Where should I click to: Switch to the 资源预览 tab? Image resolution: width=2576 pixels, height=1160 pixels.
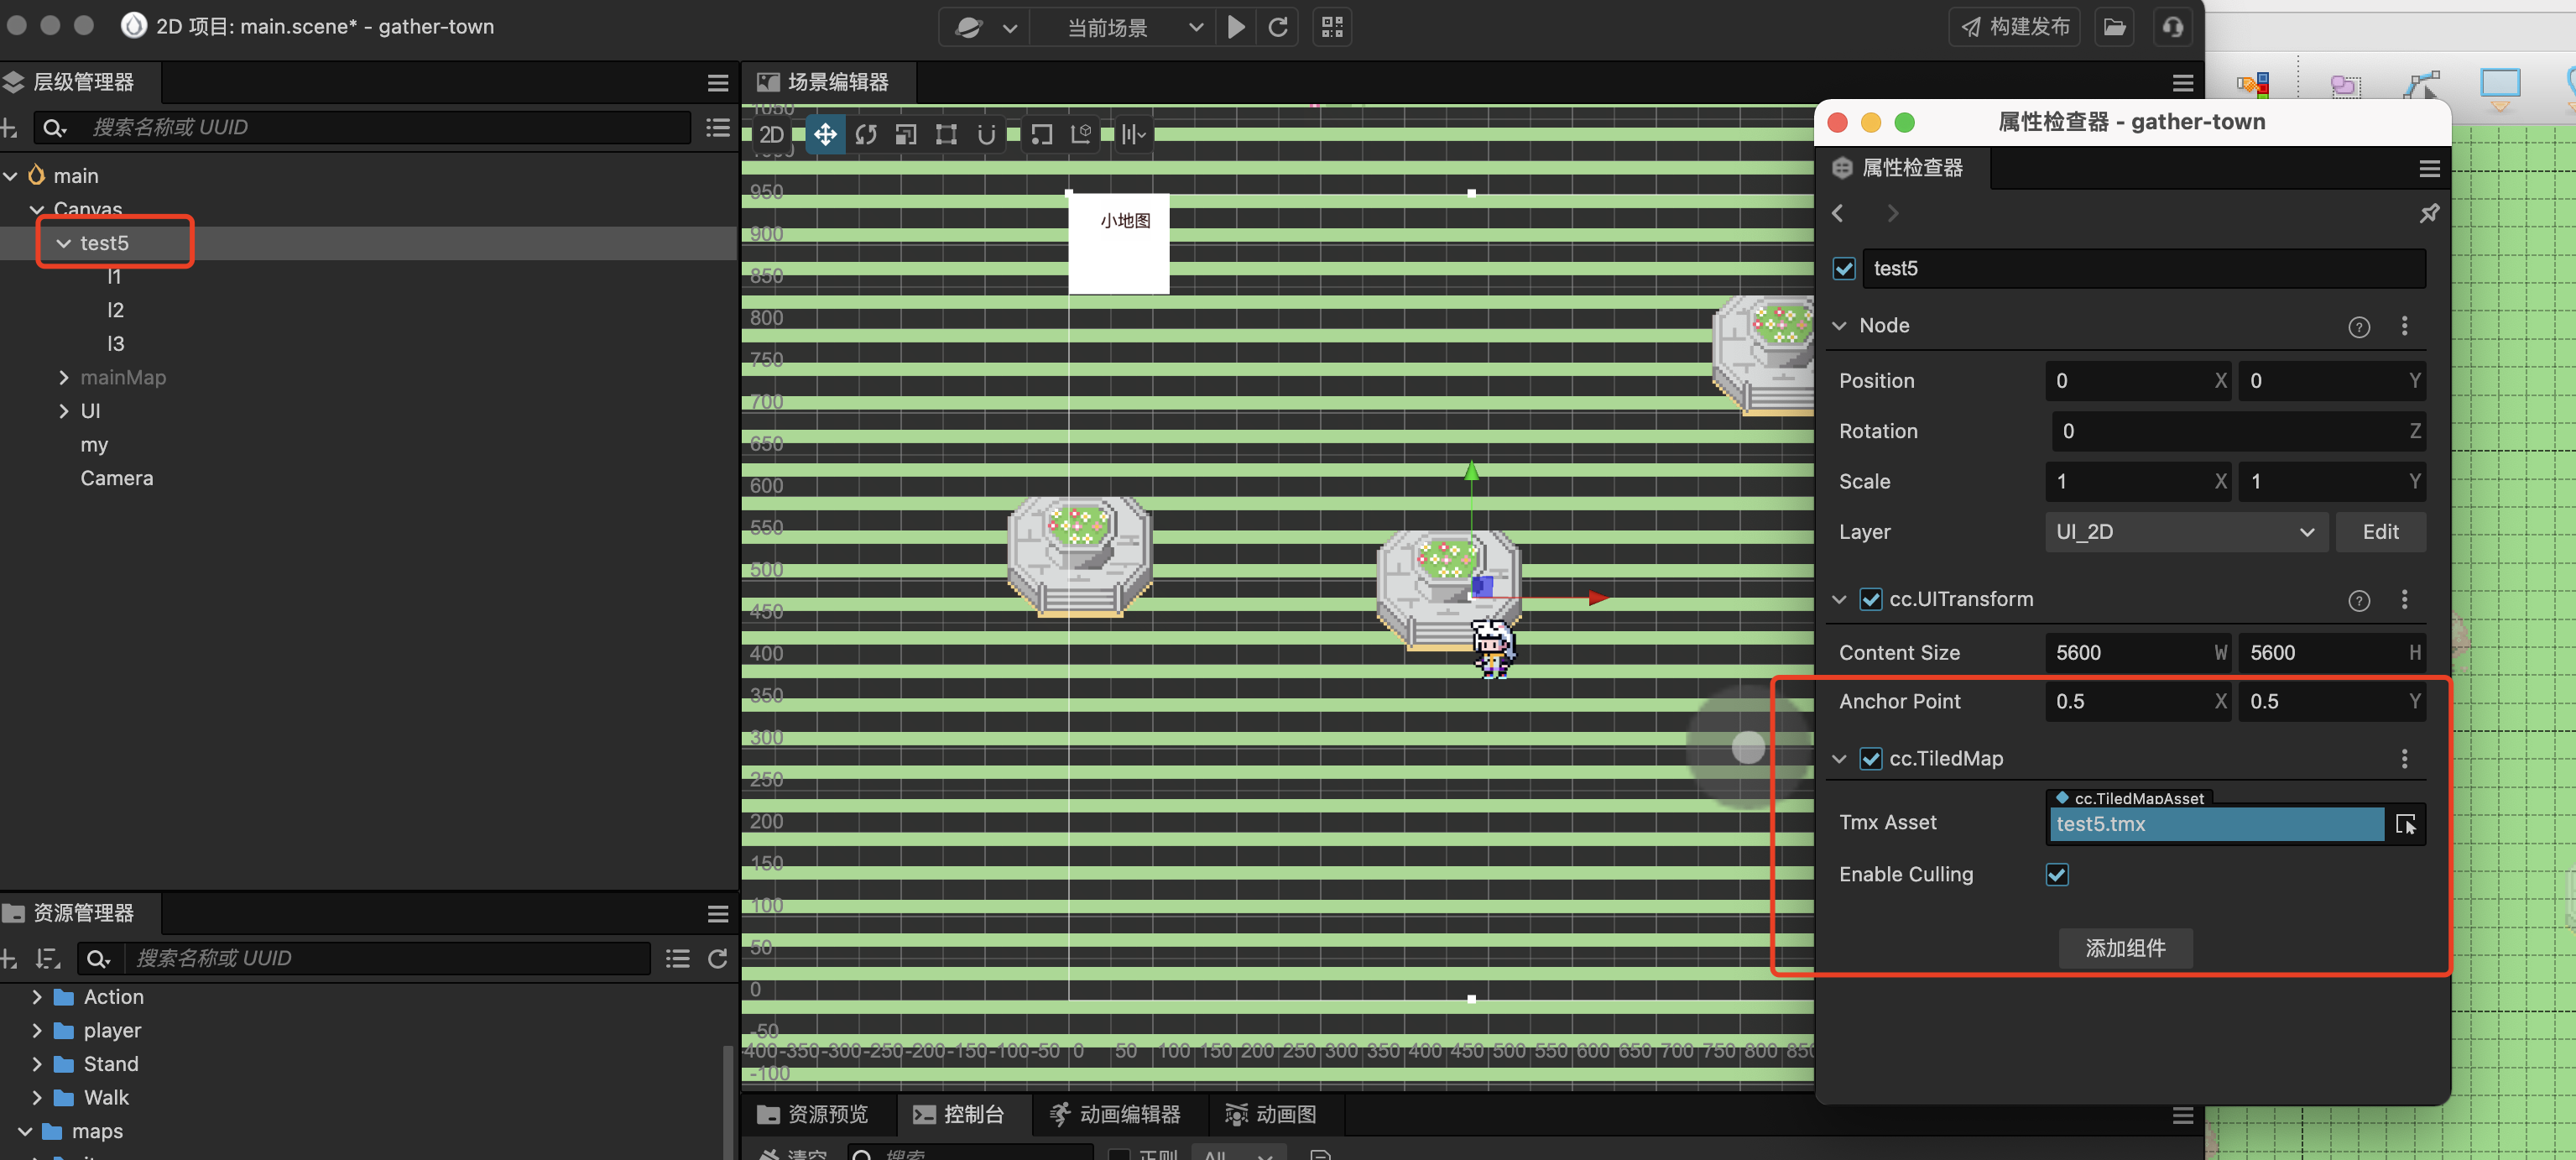pos(813,1114)
